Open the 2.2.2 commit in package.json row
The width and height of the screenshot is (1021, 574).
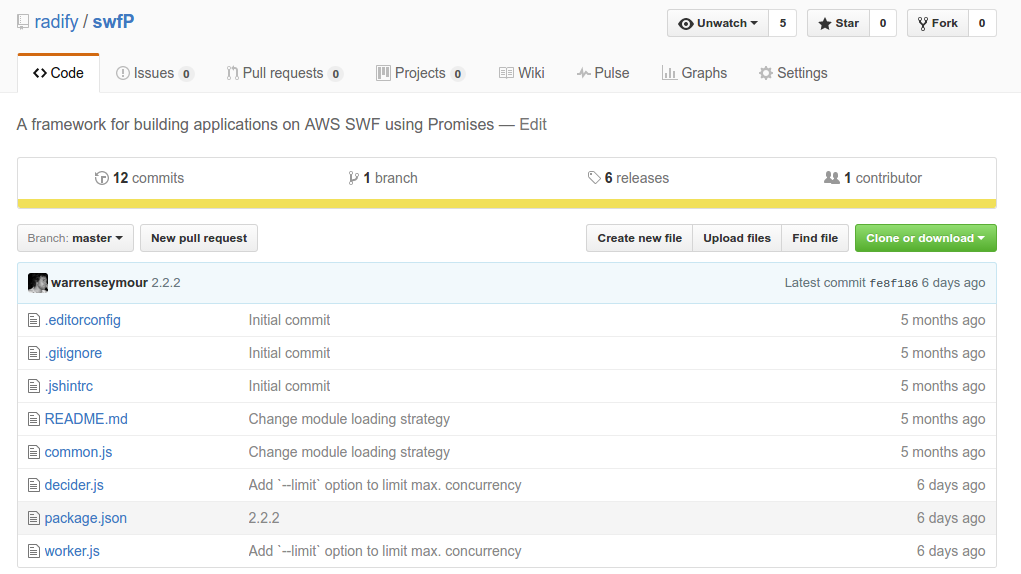point(264,518)
